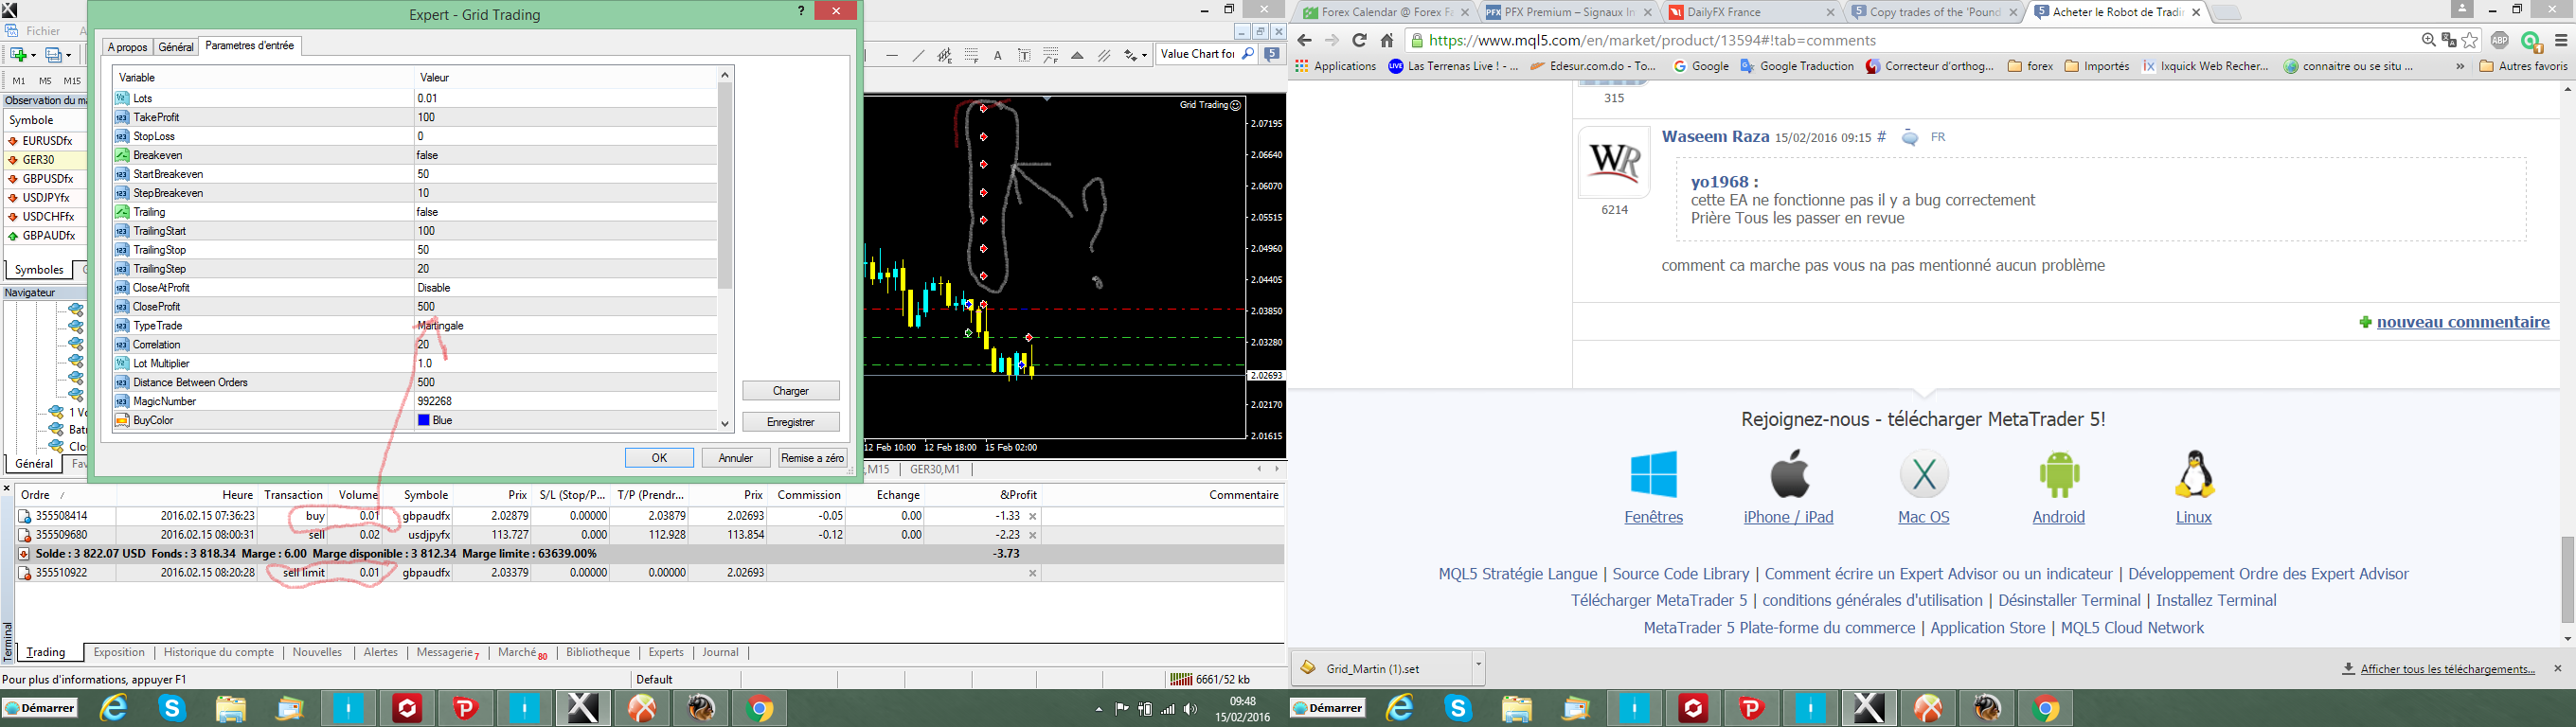
Task: Close order 355508414 with its x button
Action: pyautogui.click(x=1033, y=516)
